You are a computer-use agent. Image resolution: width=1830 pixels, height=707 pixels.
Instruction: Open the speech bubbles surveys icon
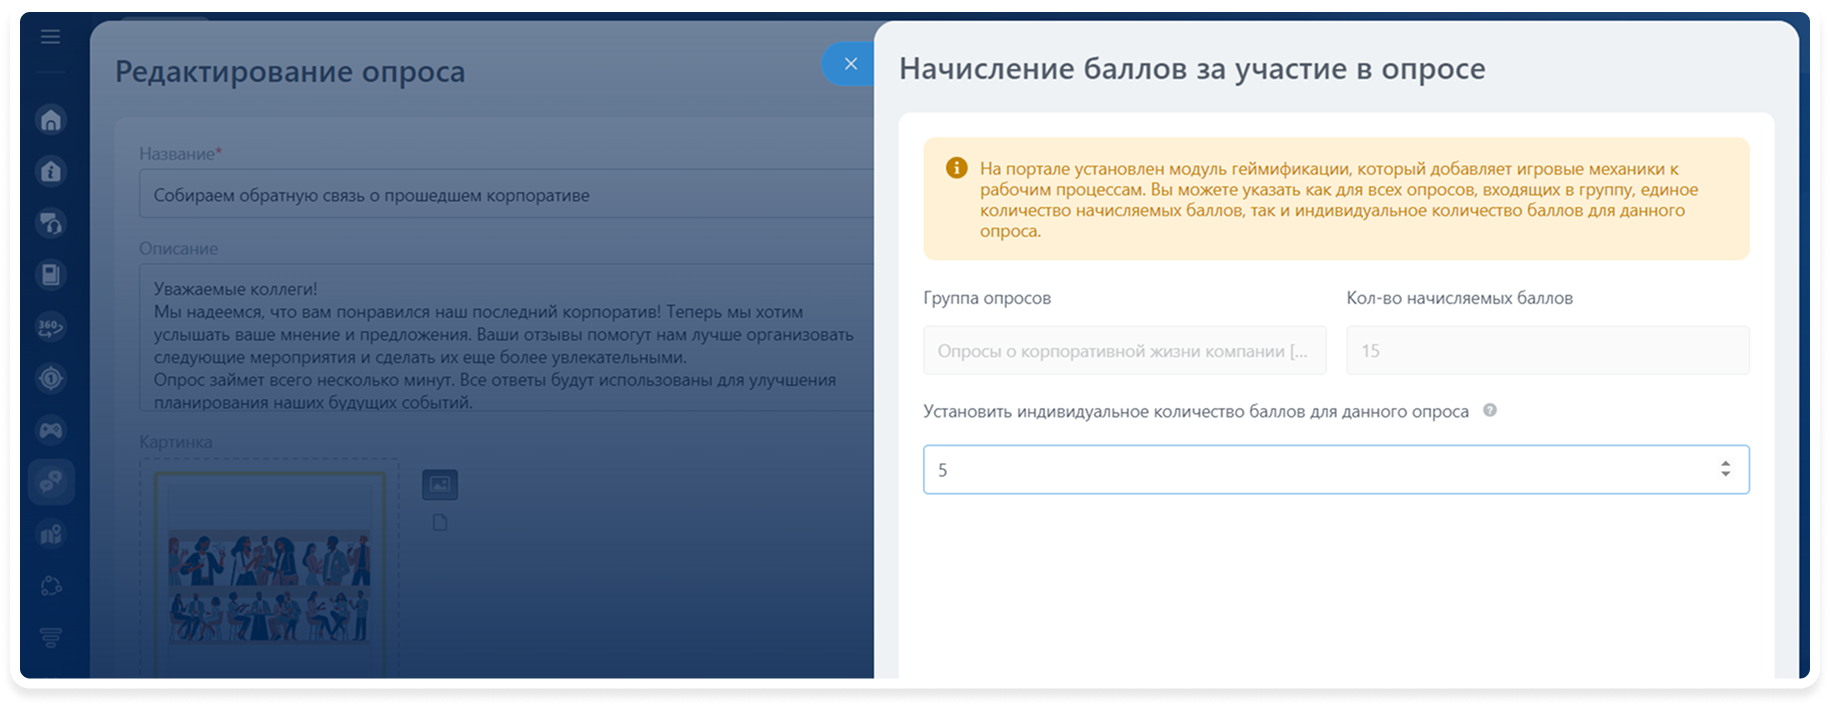point(51,483)
